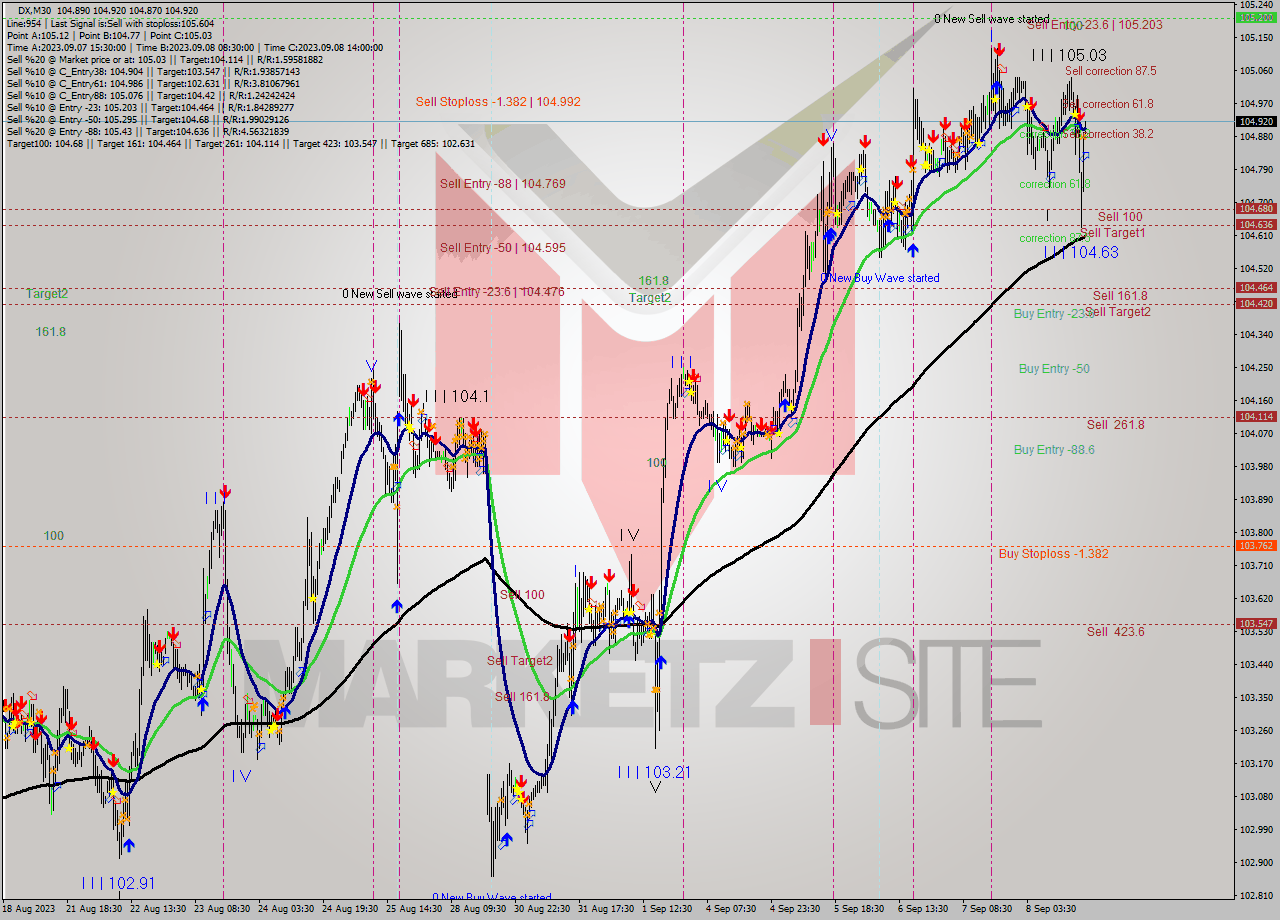The width and height of the screenshot is (1280, 920).
Task: Click the 103.260 price axis label
Action: click(x=1255, y=730)
